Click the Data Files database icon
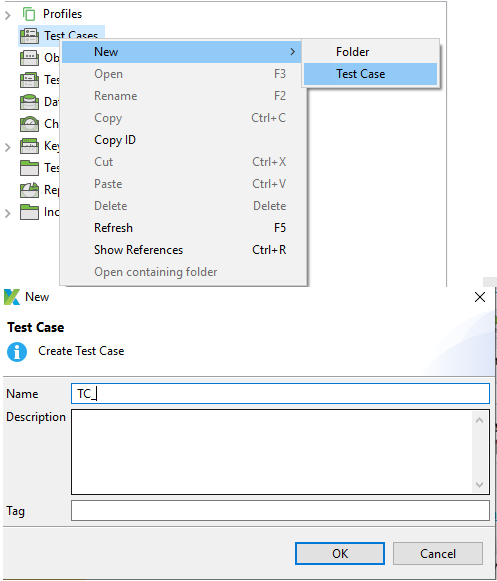Viewport: 497px width, 581px height. pyautogui.click(x=29, y=102)
